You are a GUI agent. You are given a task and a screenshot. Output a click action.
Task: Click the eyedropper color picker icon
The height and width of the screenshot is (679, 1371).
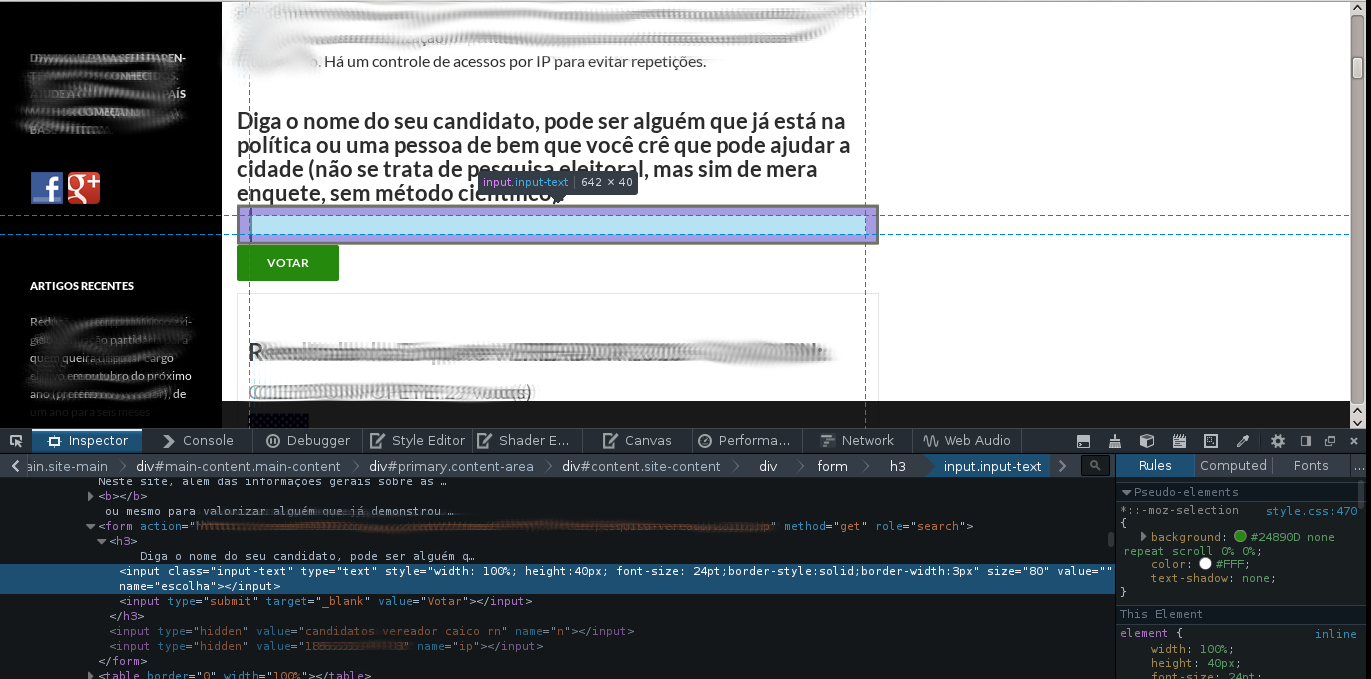pos(1243,441)
